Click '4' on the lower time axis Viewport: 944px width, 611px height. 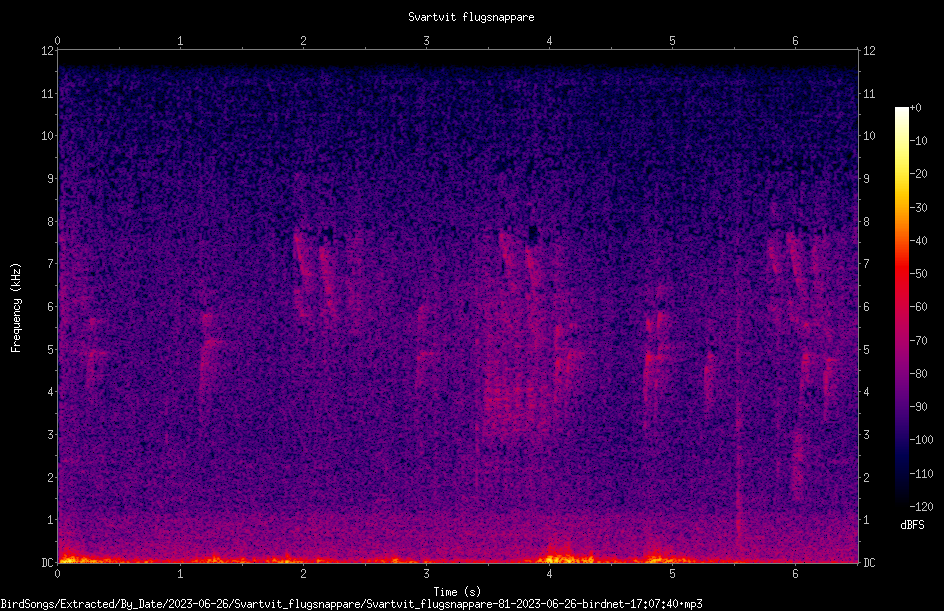pyautogui.click(x=549, y=574)
